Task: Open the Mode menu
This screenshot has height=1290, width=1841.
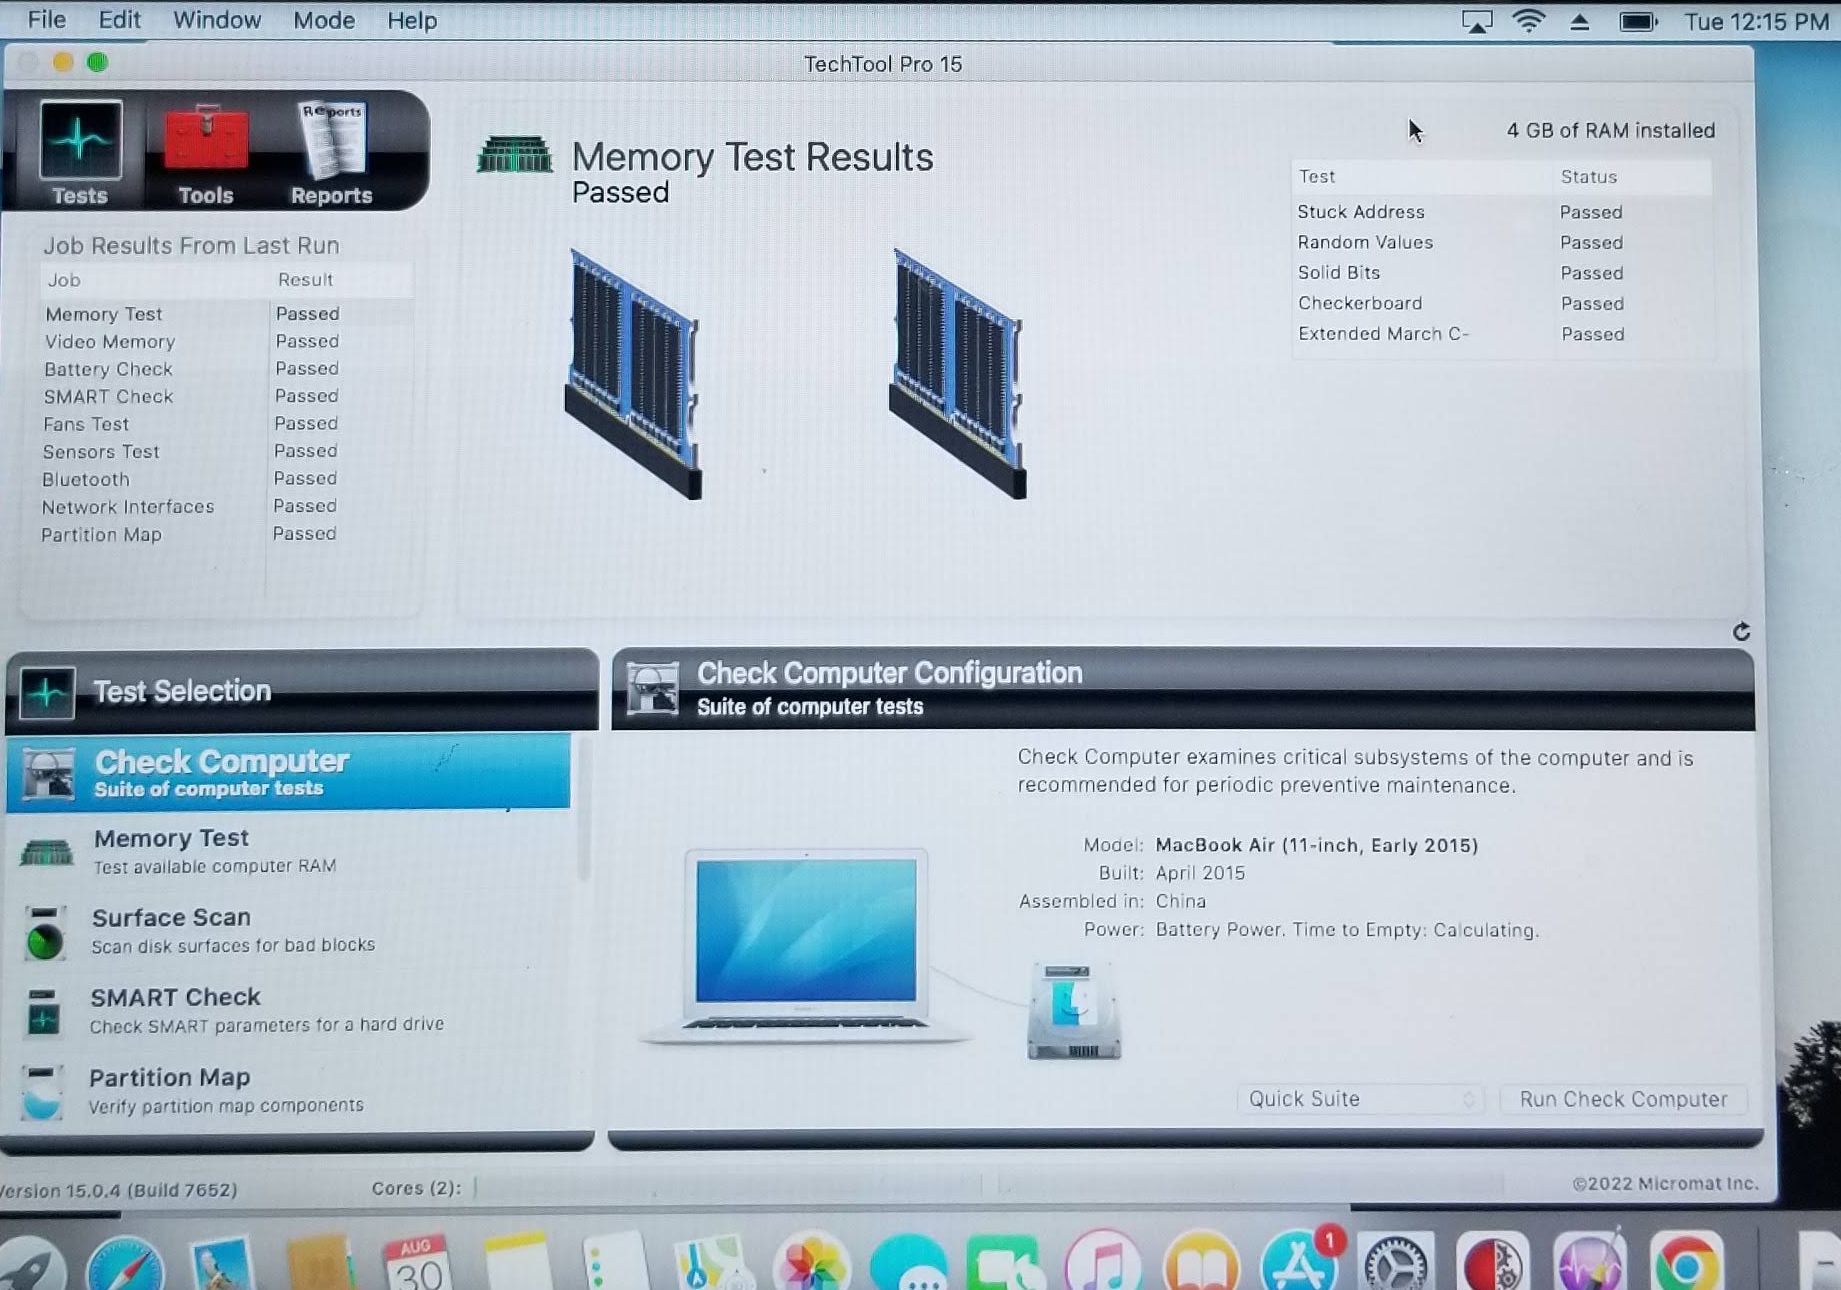Action: coord(323,20)
